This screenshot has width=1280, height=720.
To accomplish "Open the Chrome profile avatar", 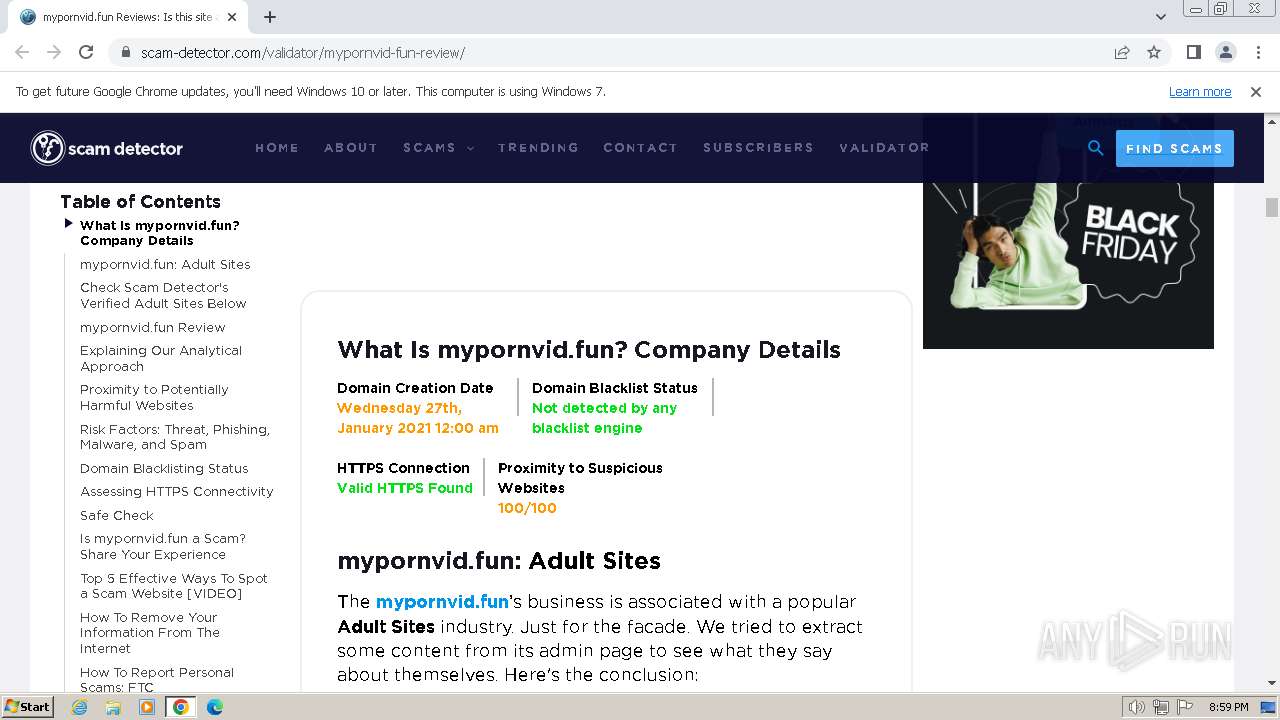I will tap(1225, 52).
